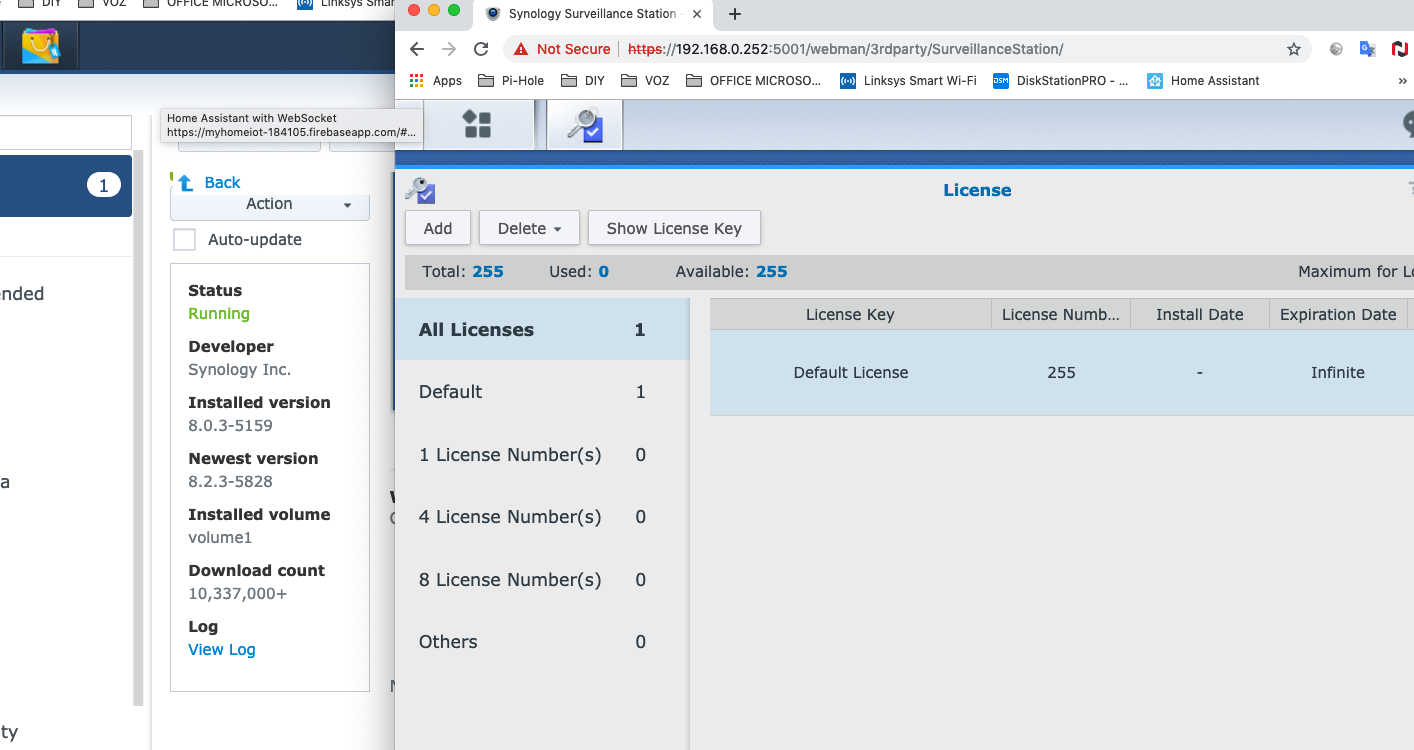Image resolution: width=1414 pixels, height=750 pixels.
Task: Click the Chrome address bar URL
Action: 845,49
